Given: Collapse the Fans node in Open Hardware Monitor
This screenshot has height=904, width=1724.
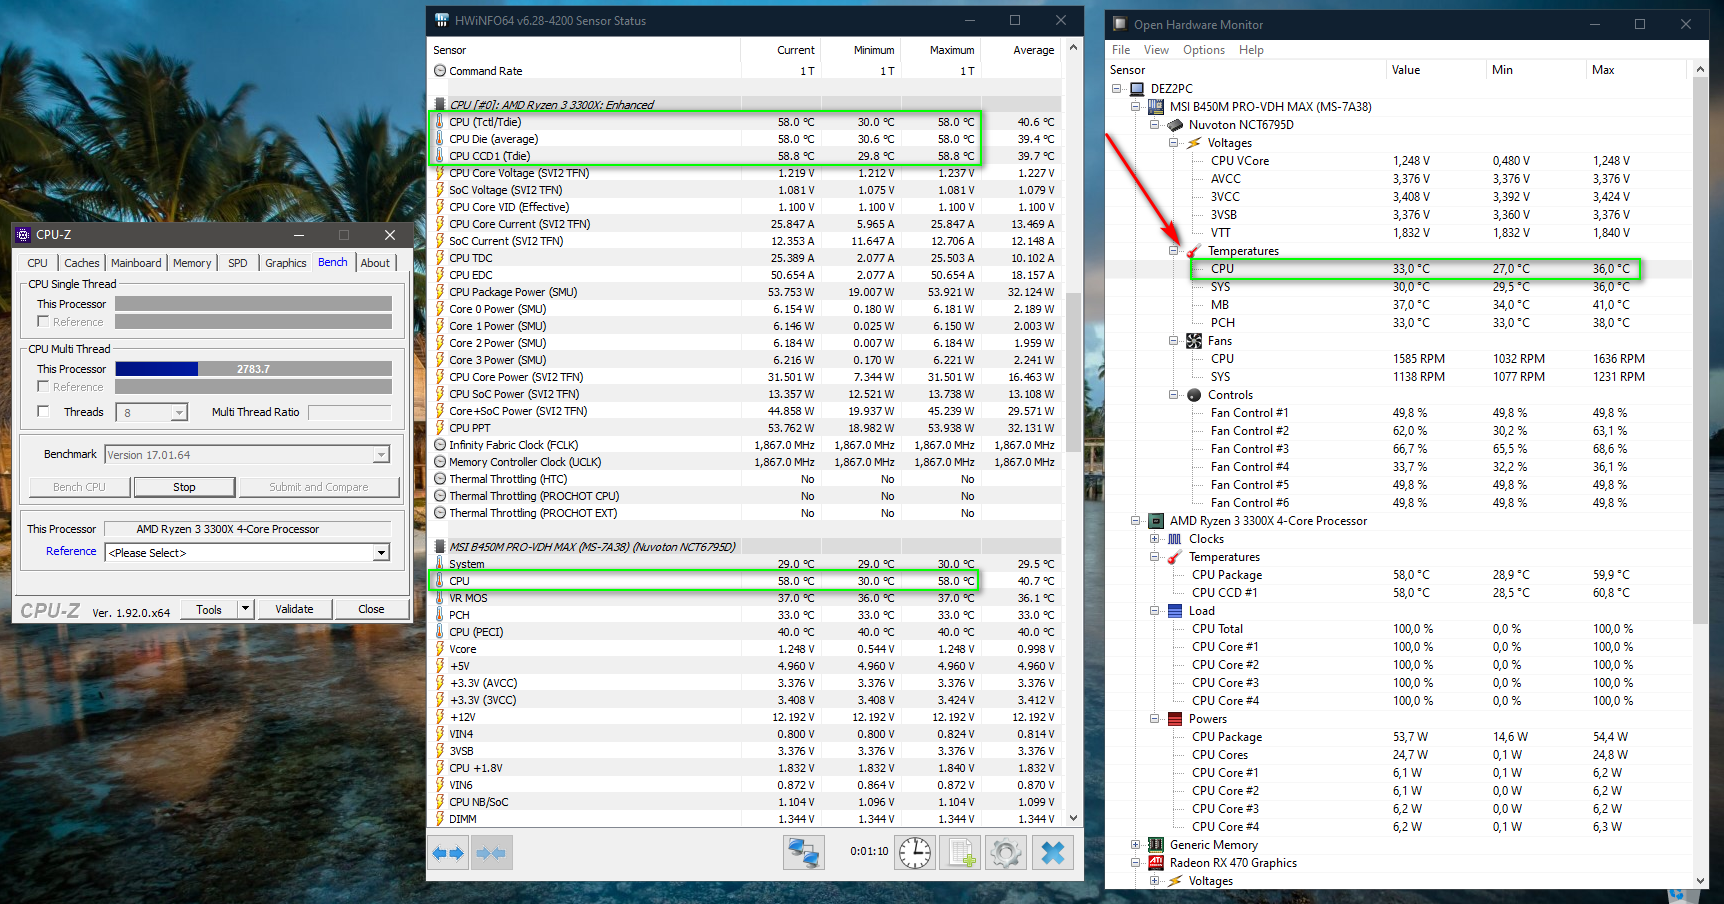Looking at the screenshot, I should click(x=1174, y=341).
